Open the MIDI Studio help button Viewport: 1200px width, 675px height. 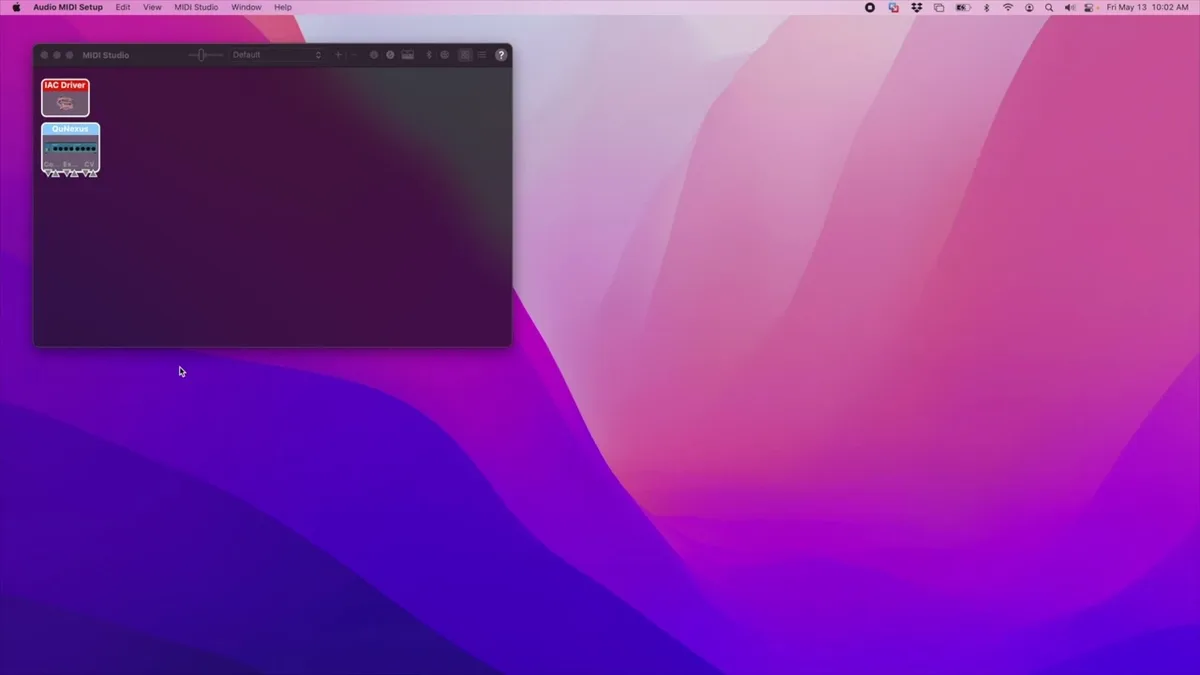point(501,55)
